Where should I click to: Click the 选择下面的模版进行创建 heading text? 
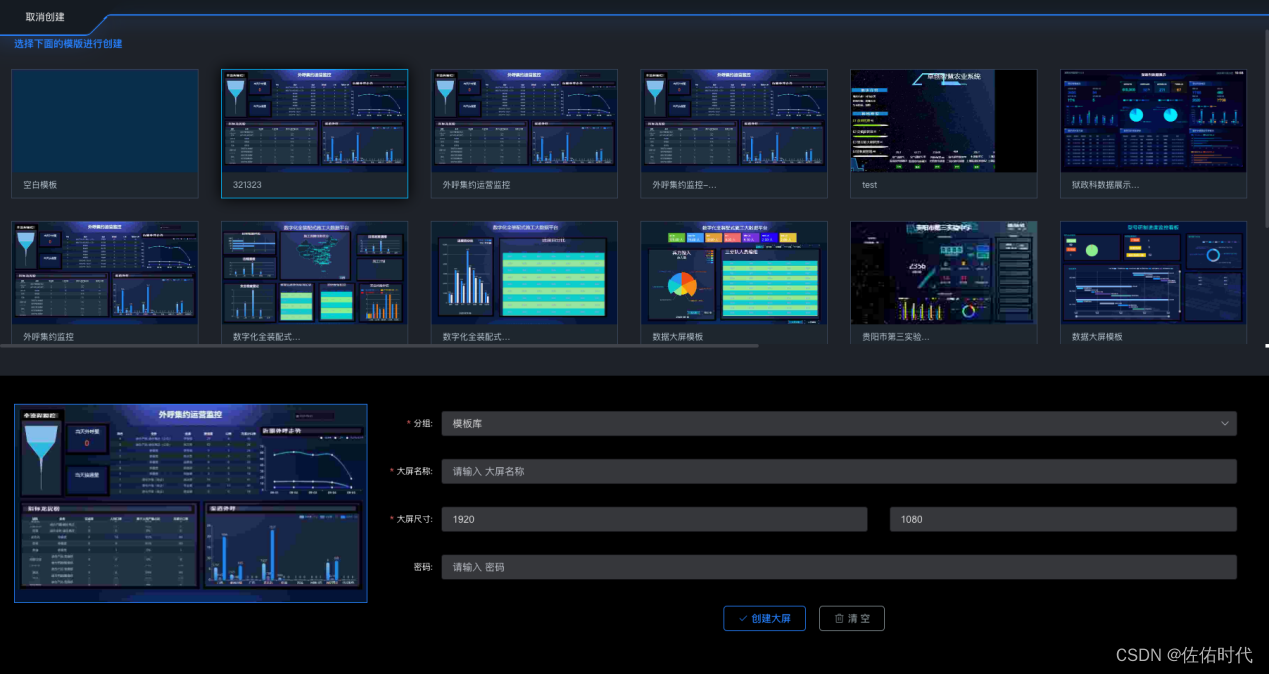tap(68, 44)
